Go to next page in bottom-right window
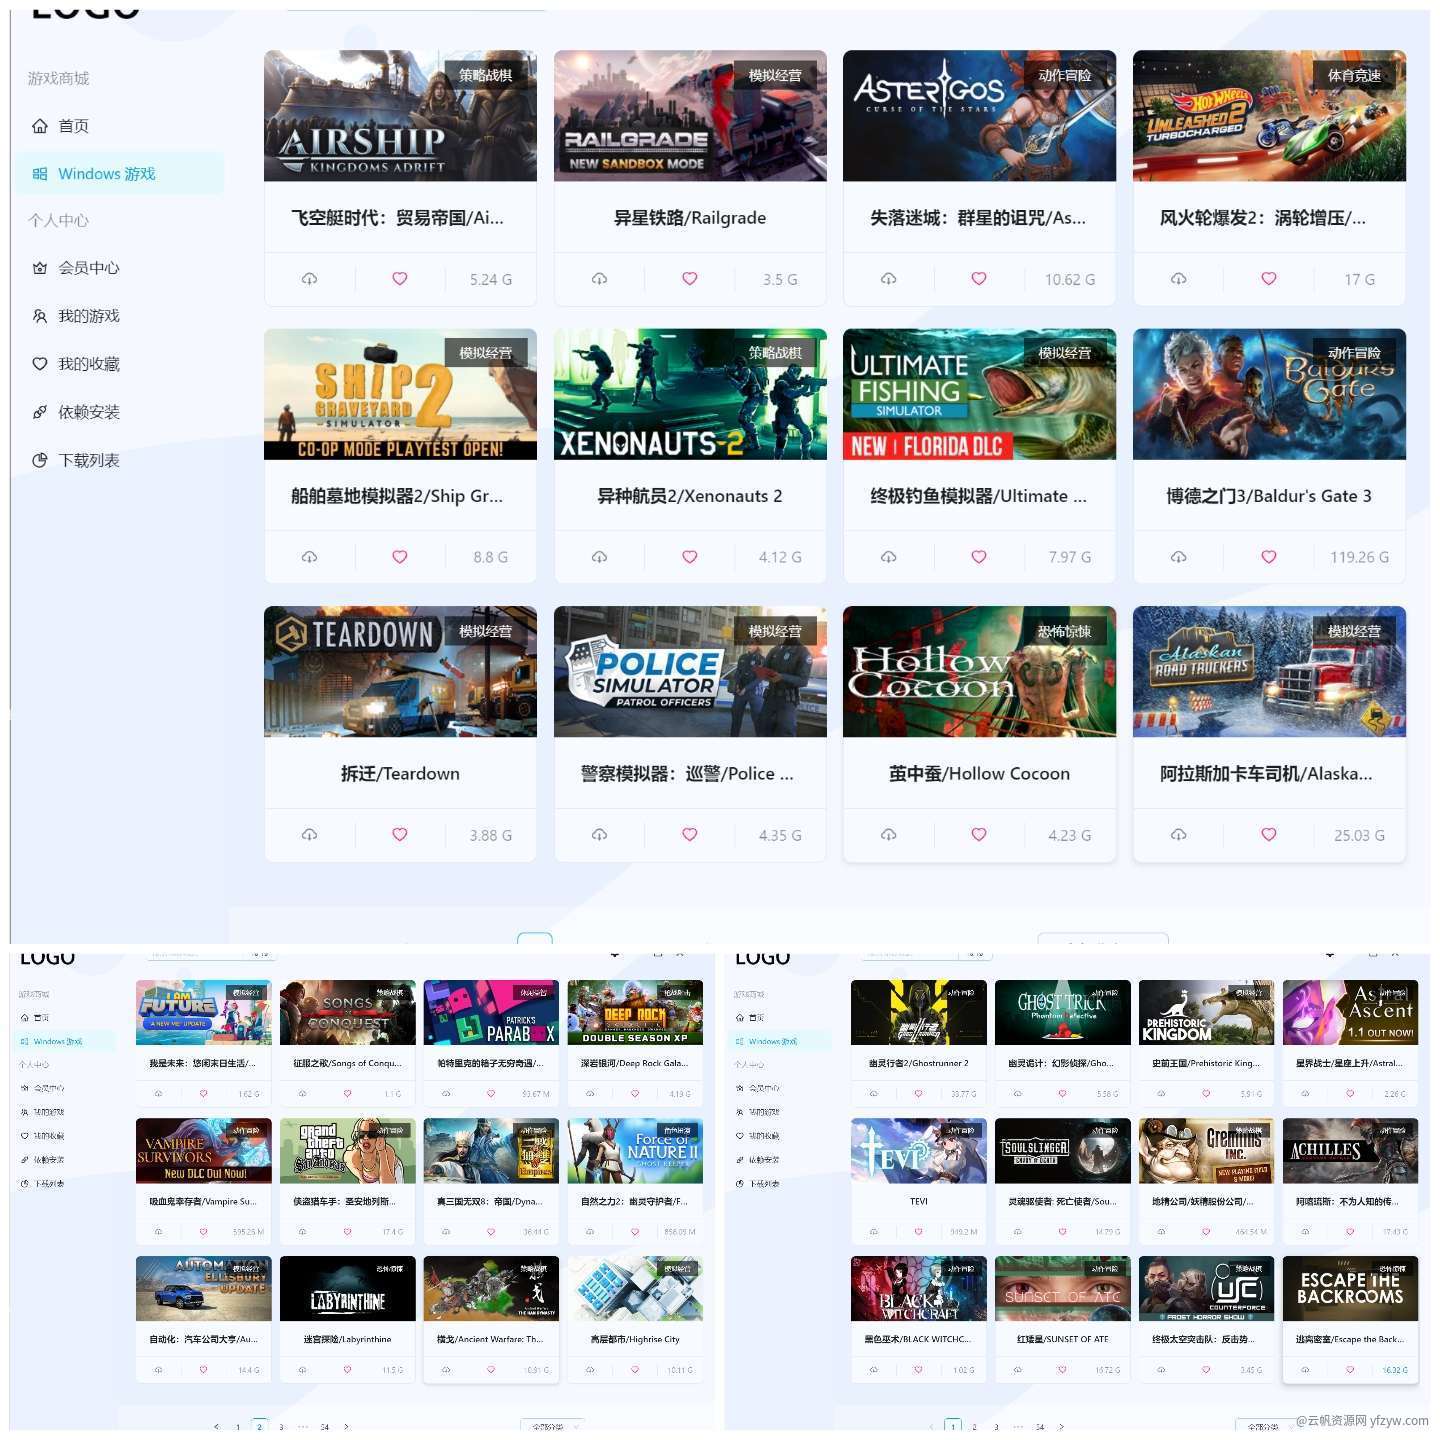 click(x=1062, y=1427)
